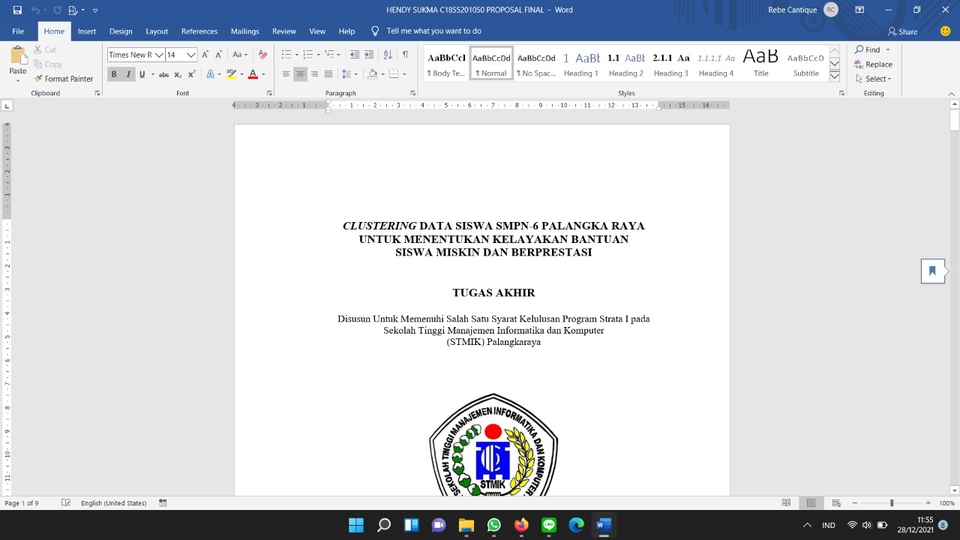This screenshot has height=540, width=960.
Task: Toggle bullet list formatting
Action: [286, 54]
